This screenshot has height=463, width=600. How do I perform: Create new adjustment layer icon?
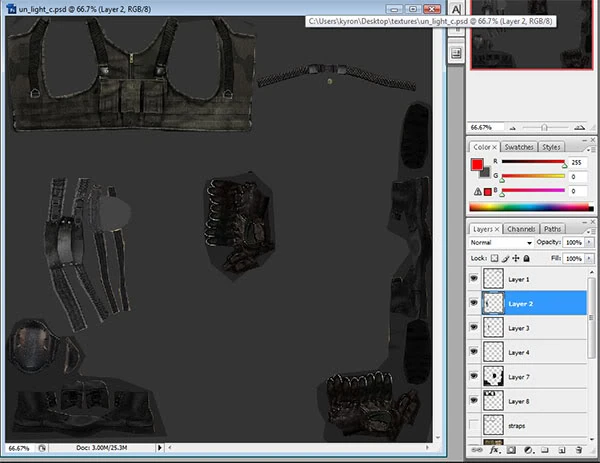coord(527,451)
